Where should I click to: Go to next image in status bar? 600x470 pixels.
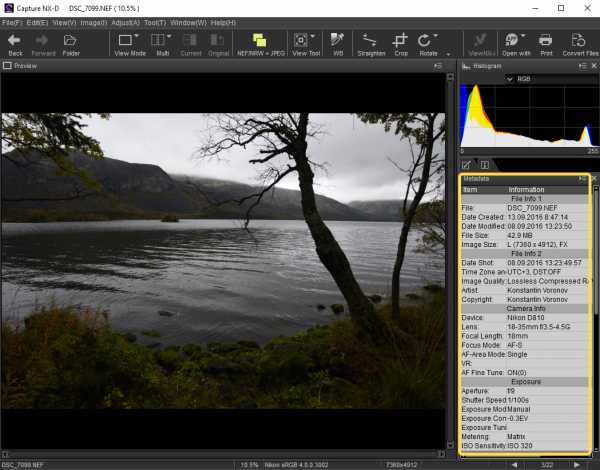coord(578,464)
